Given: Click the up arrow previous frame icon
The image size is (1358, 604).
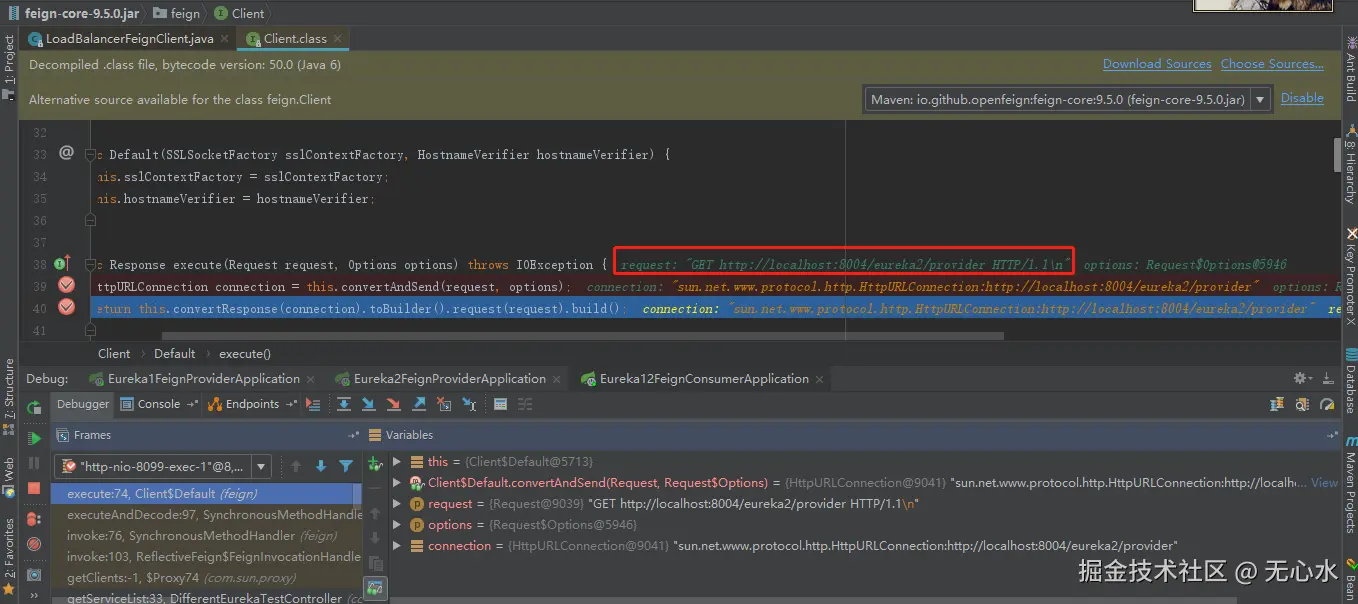Looking at the screenshot, I should [x=296, y=466].
